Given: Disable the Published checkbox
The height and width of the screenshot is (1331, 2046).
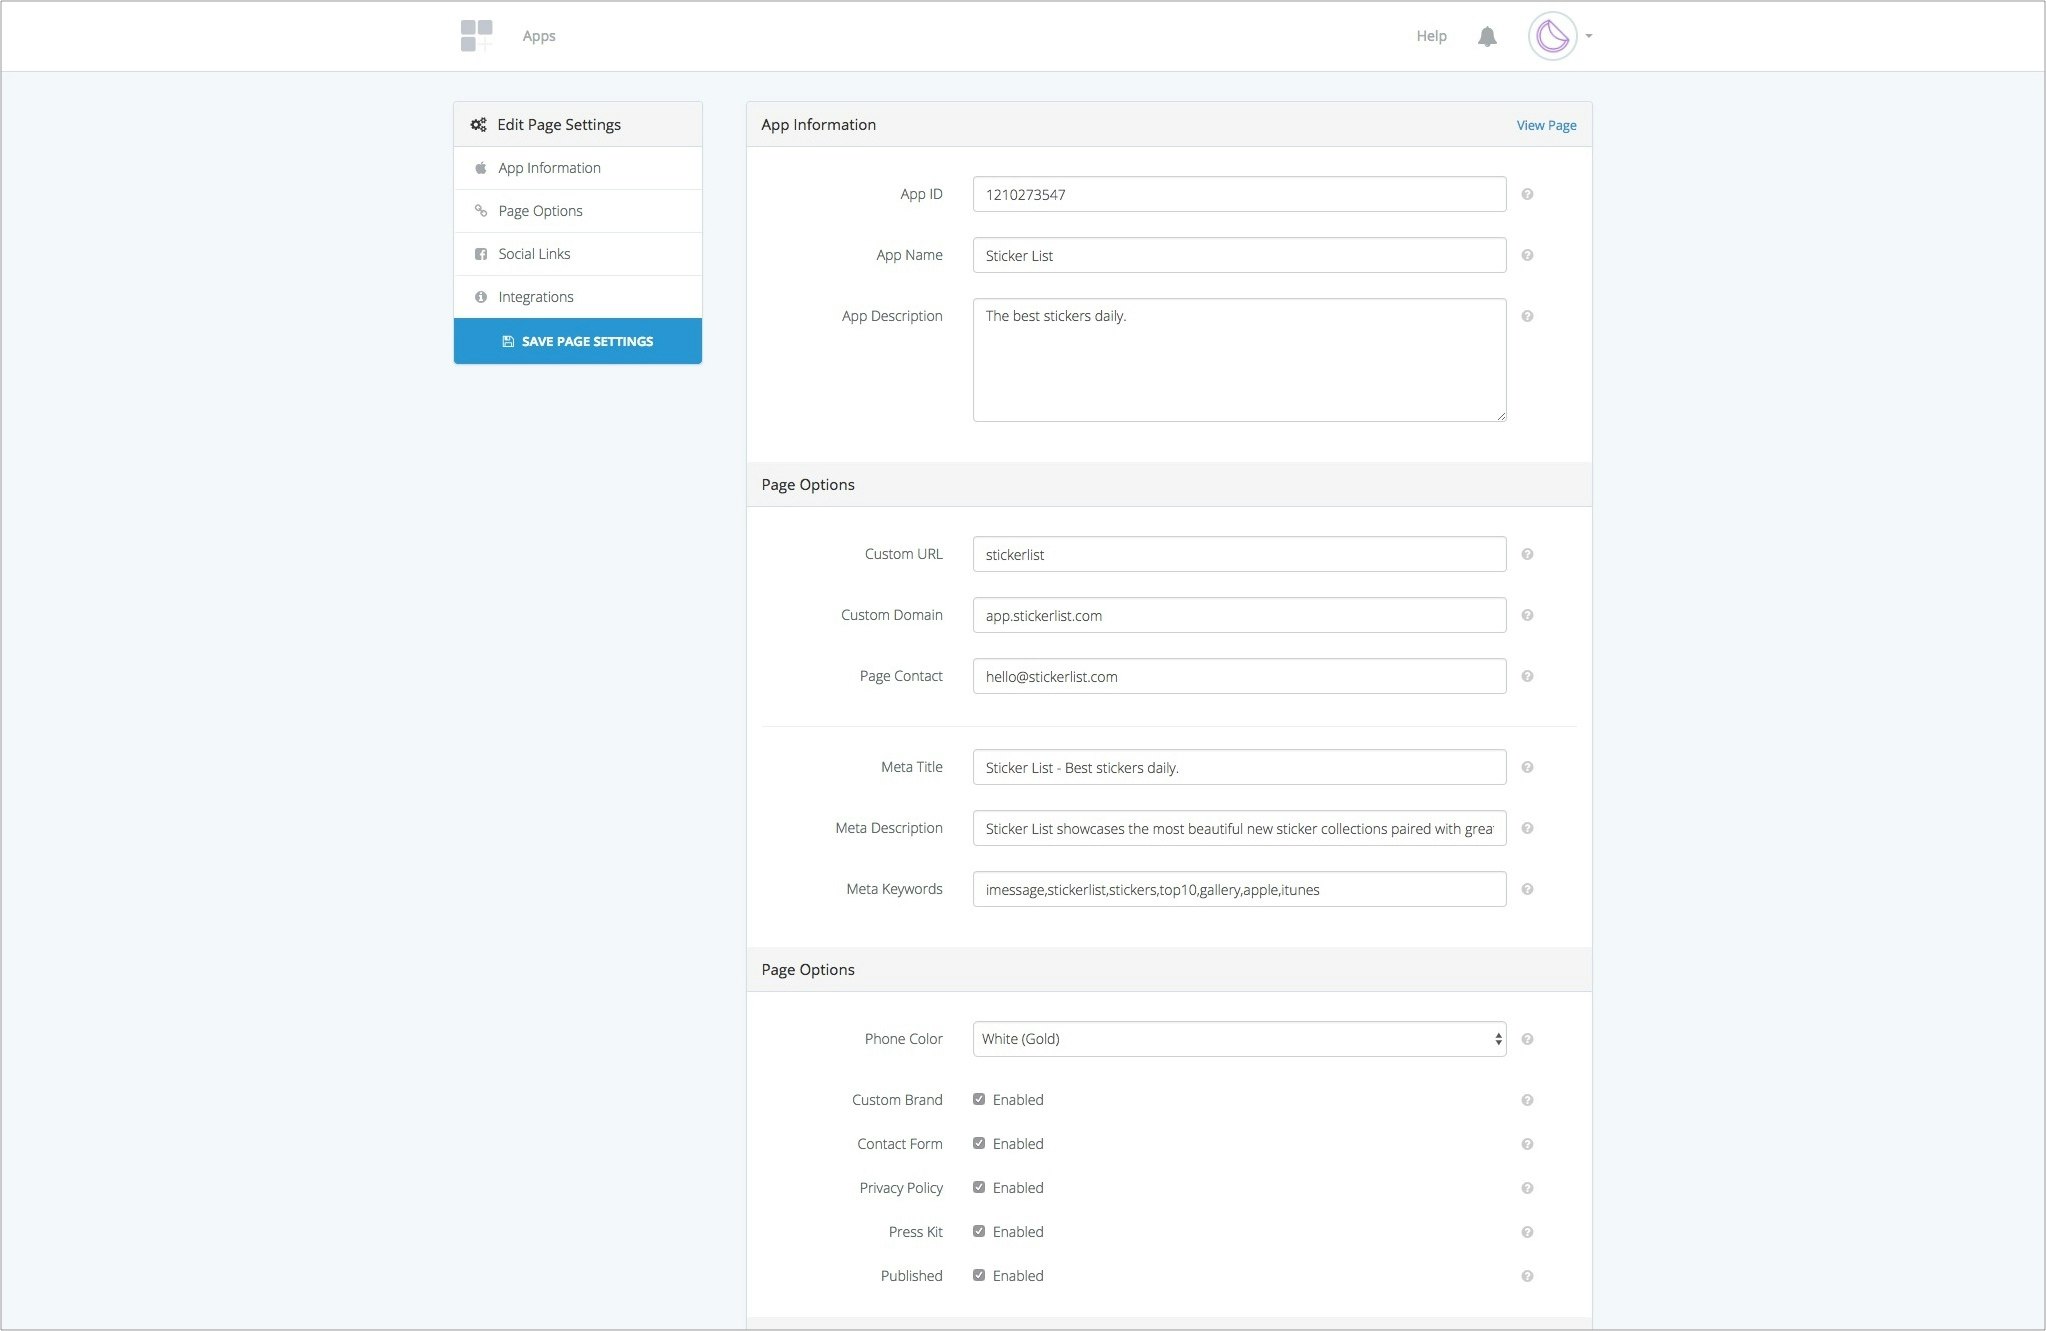Looking at the screenshot, I should tap(979, 1275).
